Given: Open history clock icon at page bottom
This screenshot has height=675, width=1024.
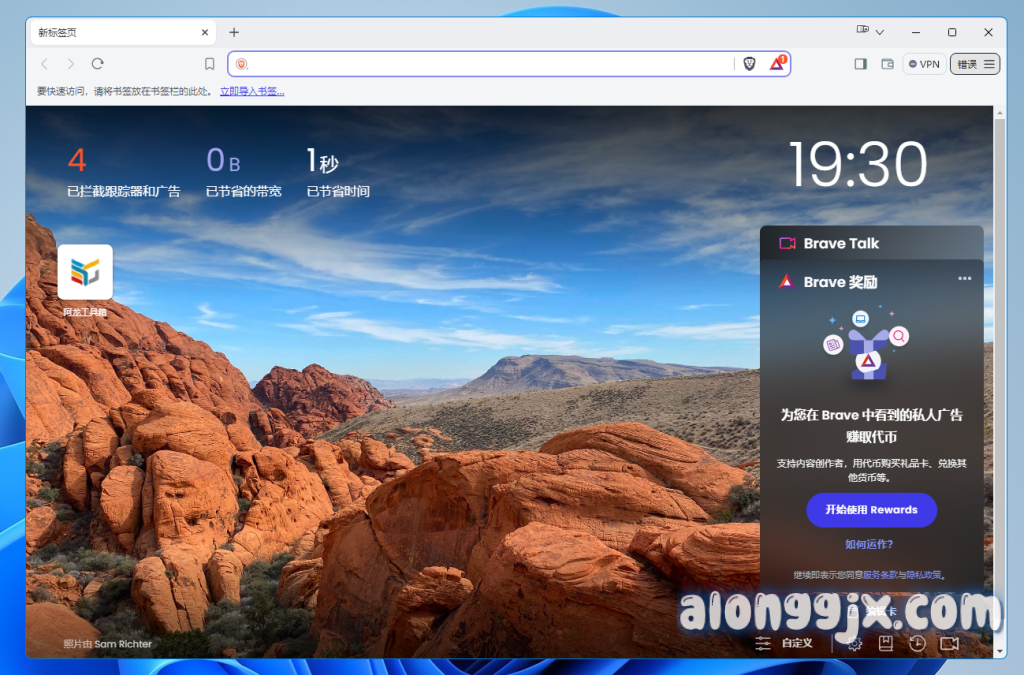Looking at the screenshot, I should click(917, 643).
